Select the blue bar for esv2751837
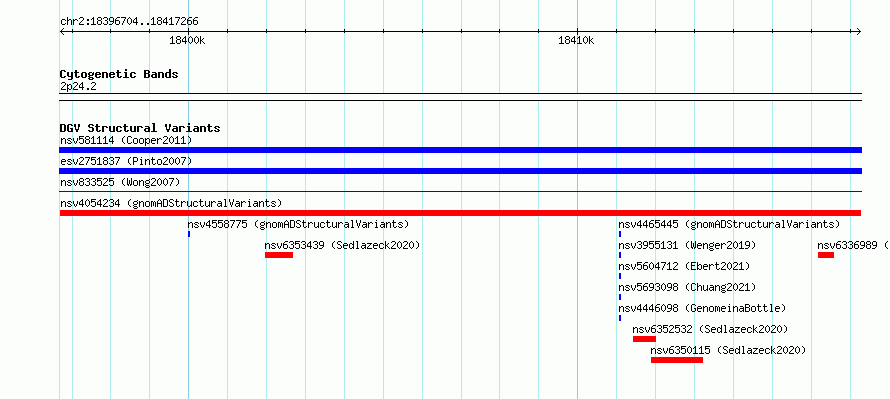The width and height of the screenshot is (890, 399). tap(460, 171)
